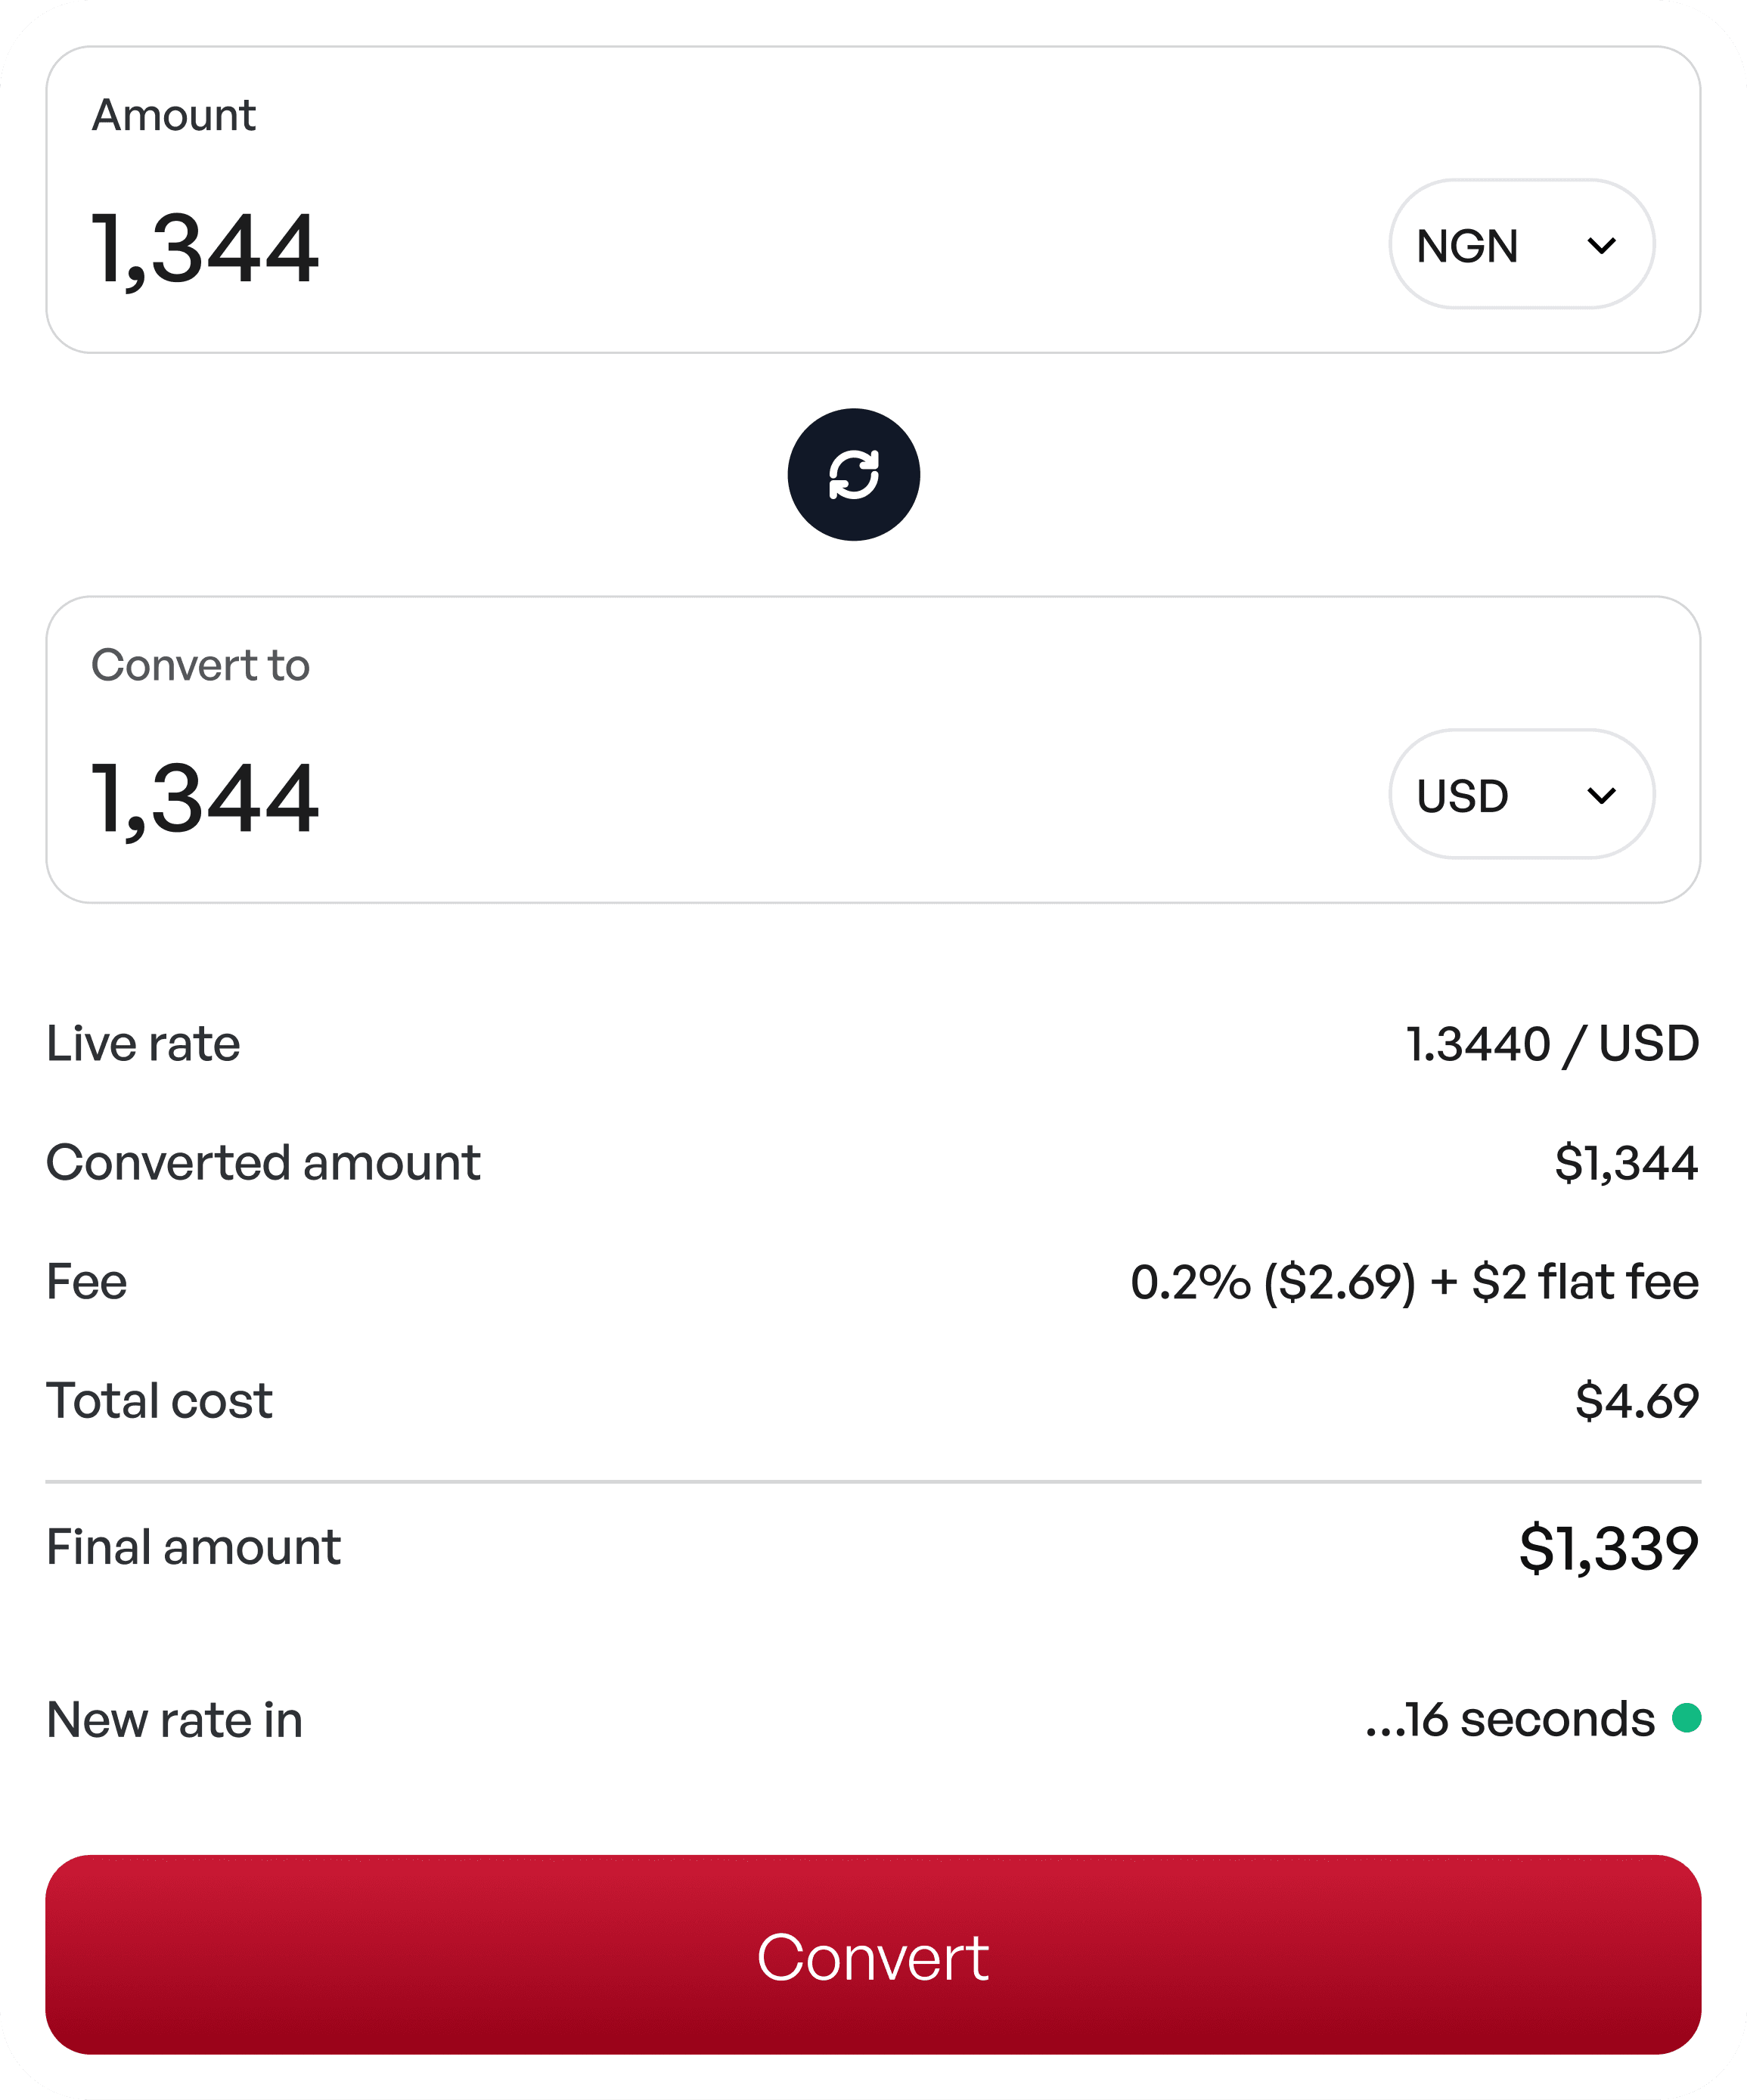
Task: Click the Amount input value 1,344
Action: [x=205, y=248]
